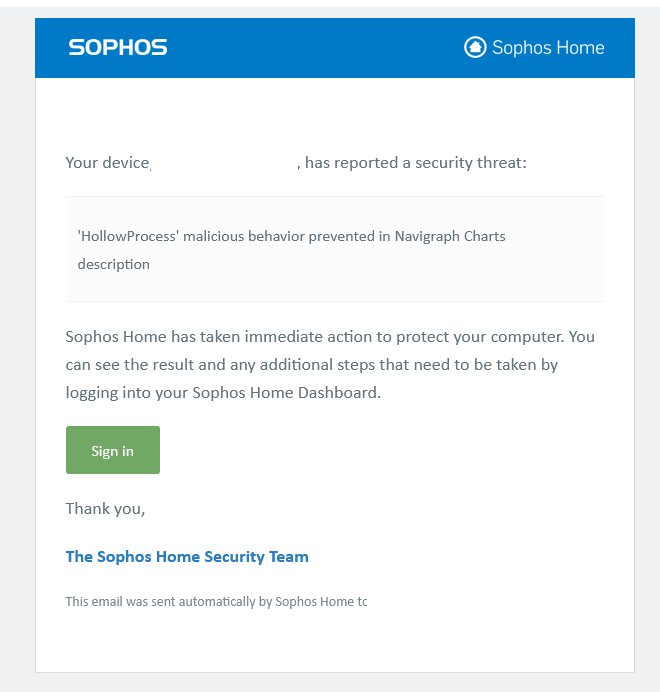Click the 'Thank you,' closing line

[x=105, y=509]
